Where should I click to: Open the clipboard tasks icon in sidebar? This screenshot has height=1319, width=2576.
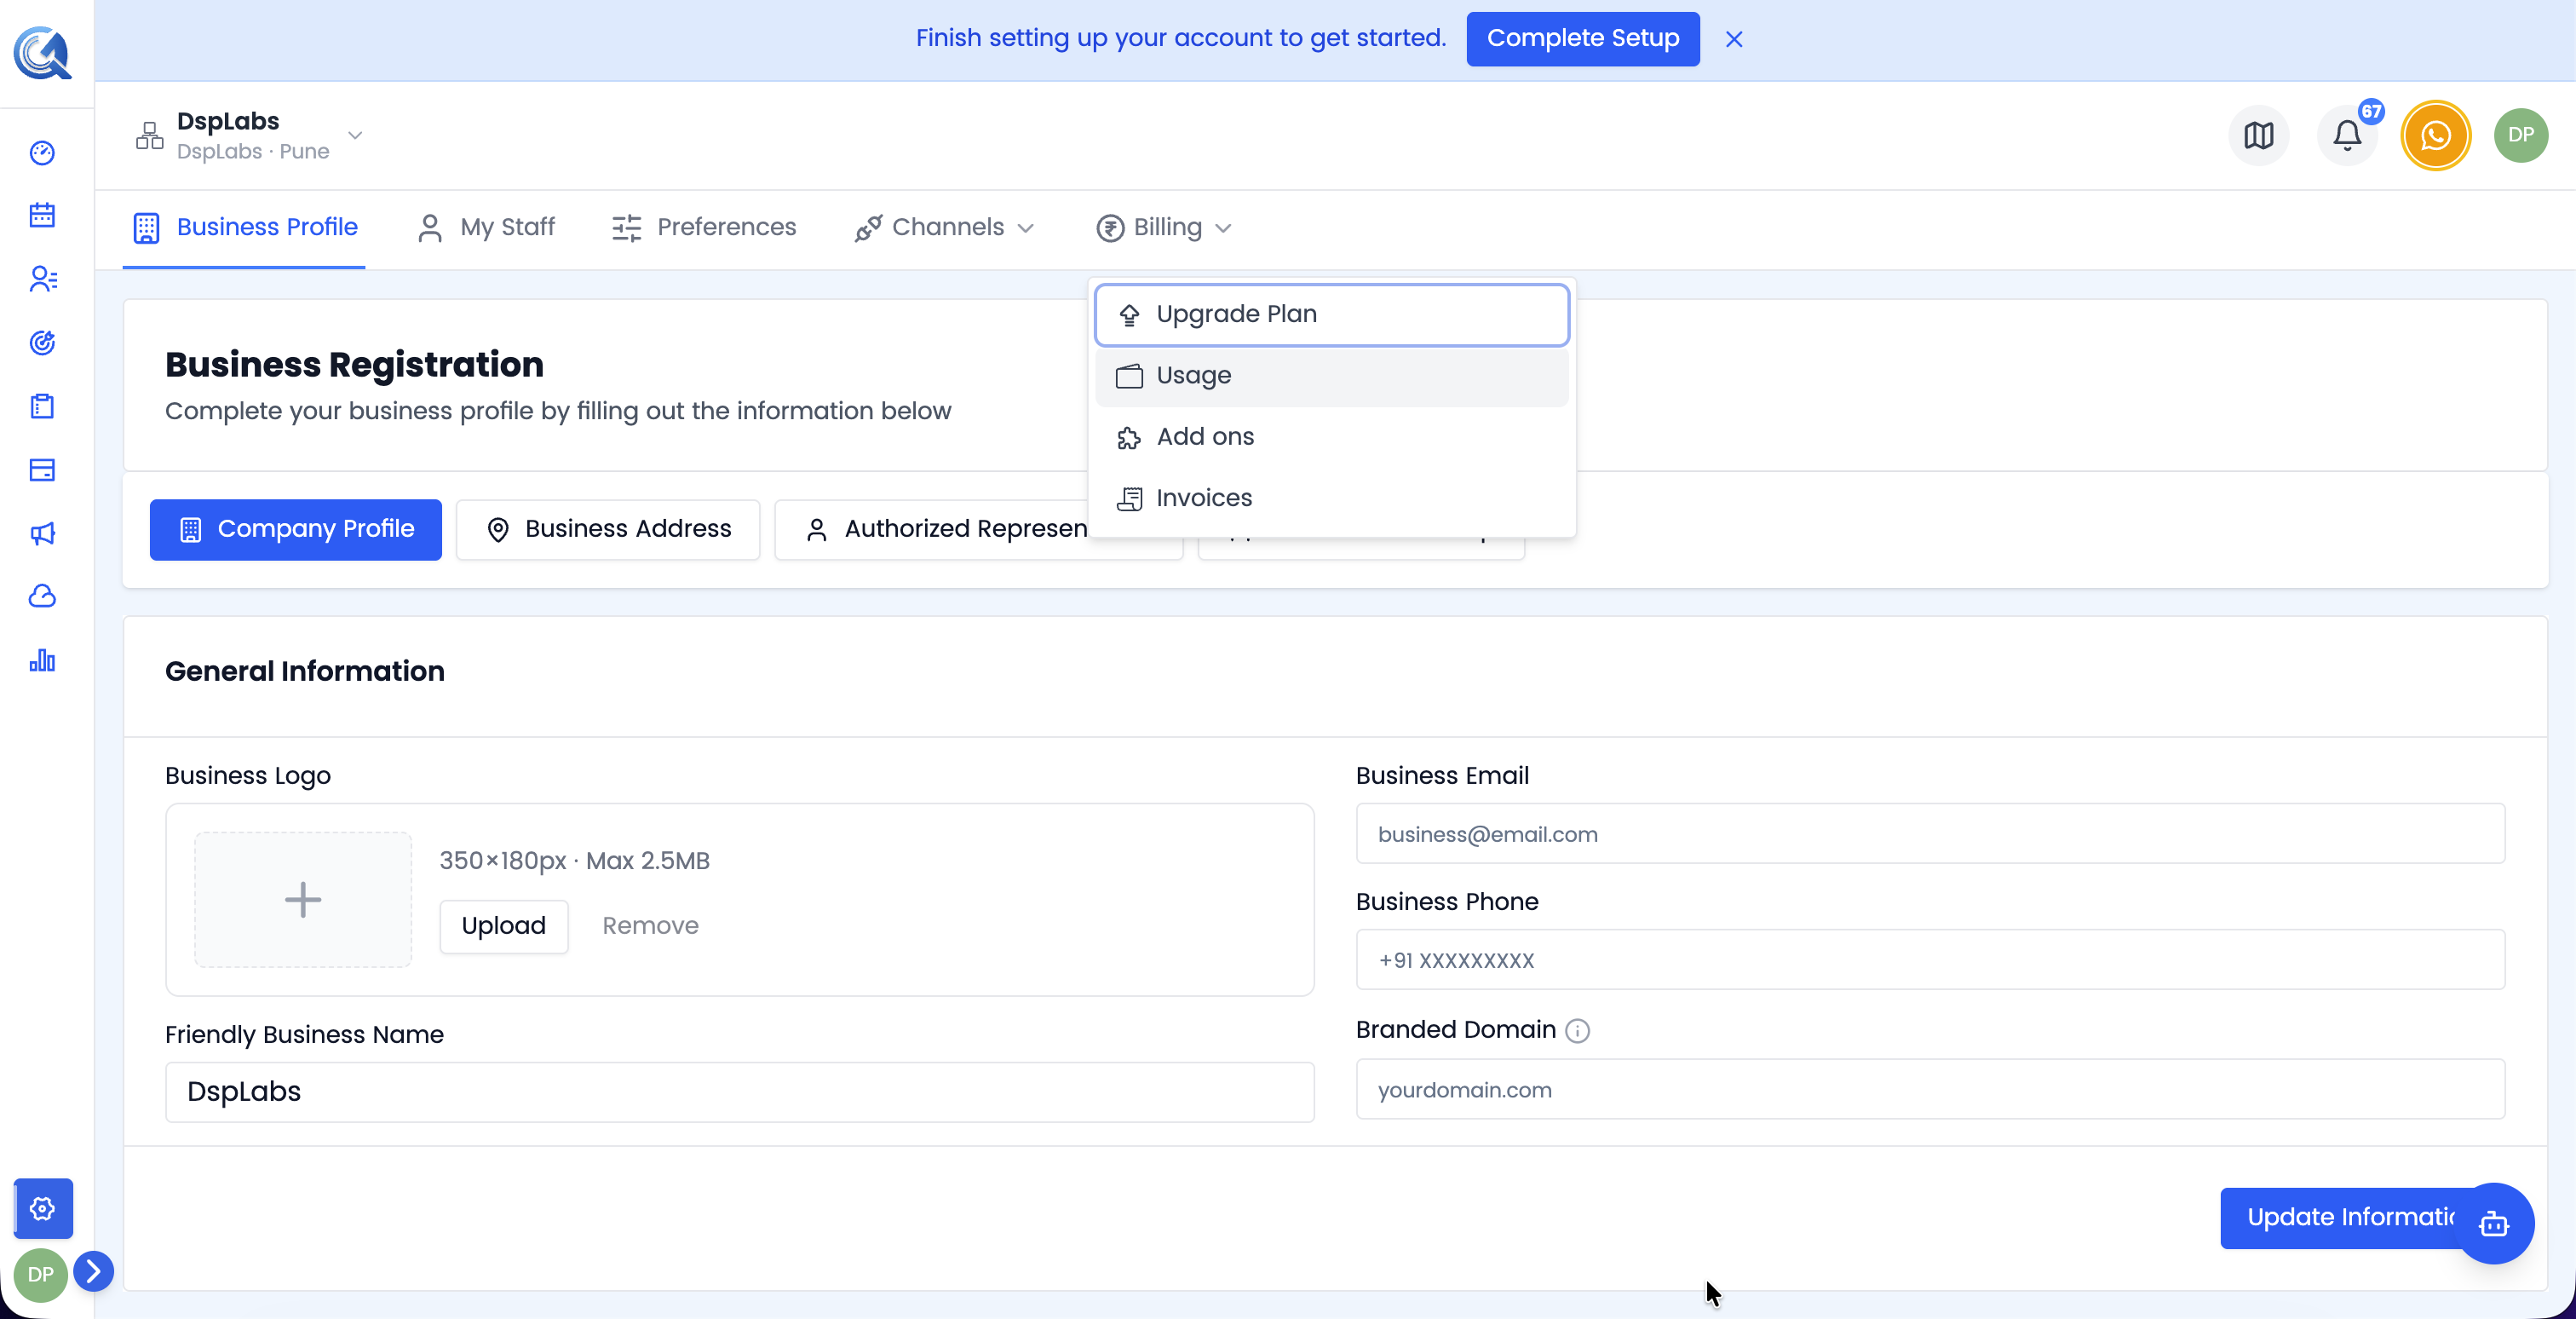pos(42,406)
